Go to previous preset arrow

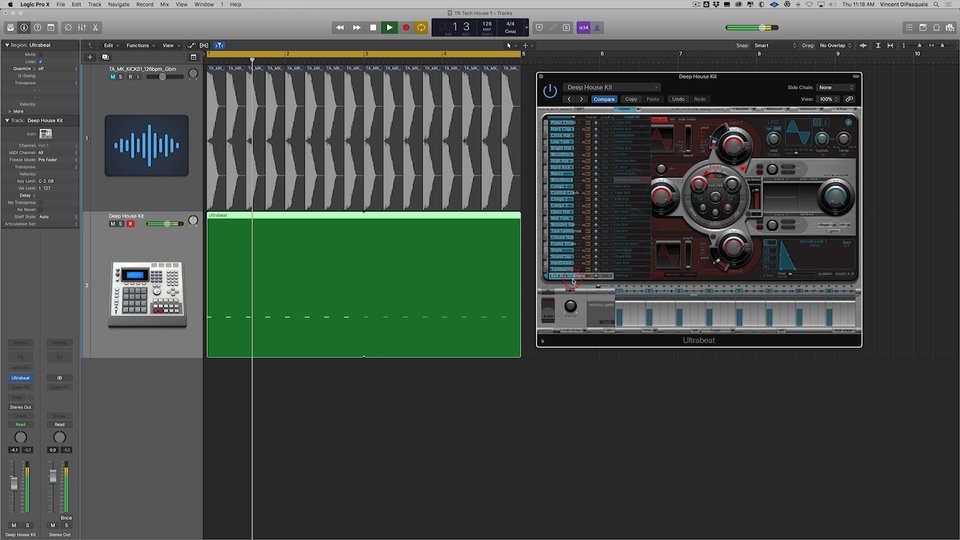click(569, 99)
